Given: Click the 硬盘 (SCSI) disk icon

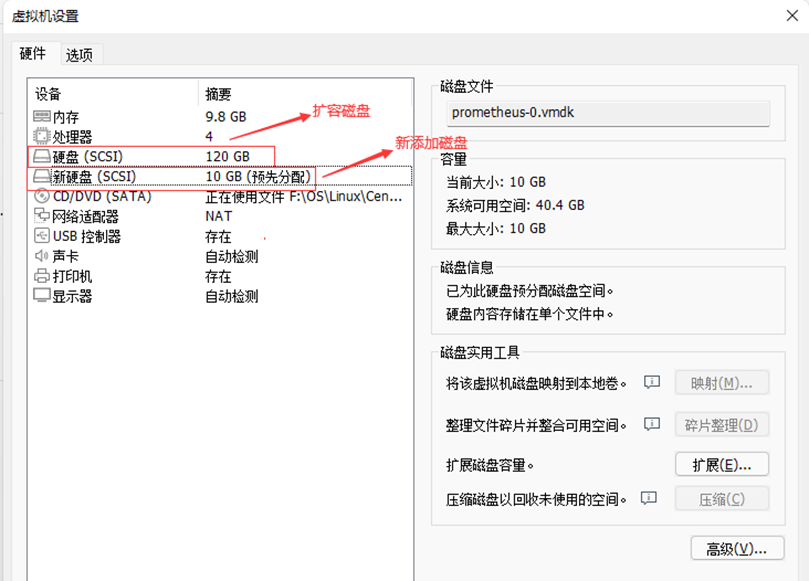Looking at the screenshot, I should (x=42, y=156).
